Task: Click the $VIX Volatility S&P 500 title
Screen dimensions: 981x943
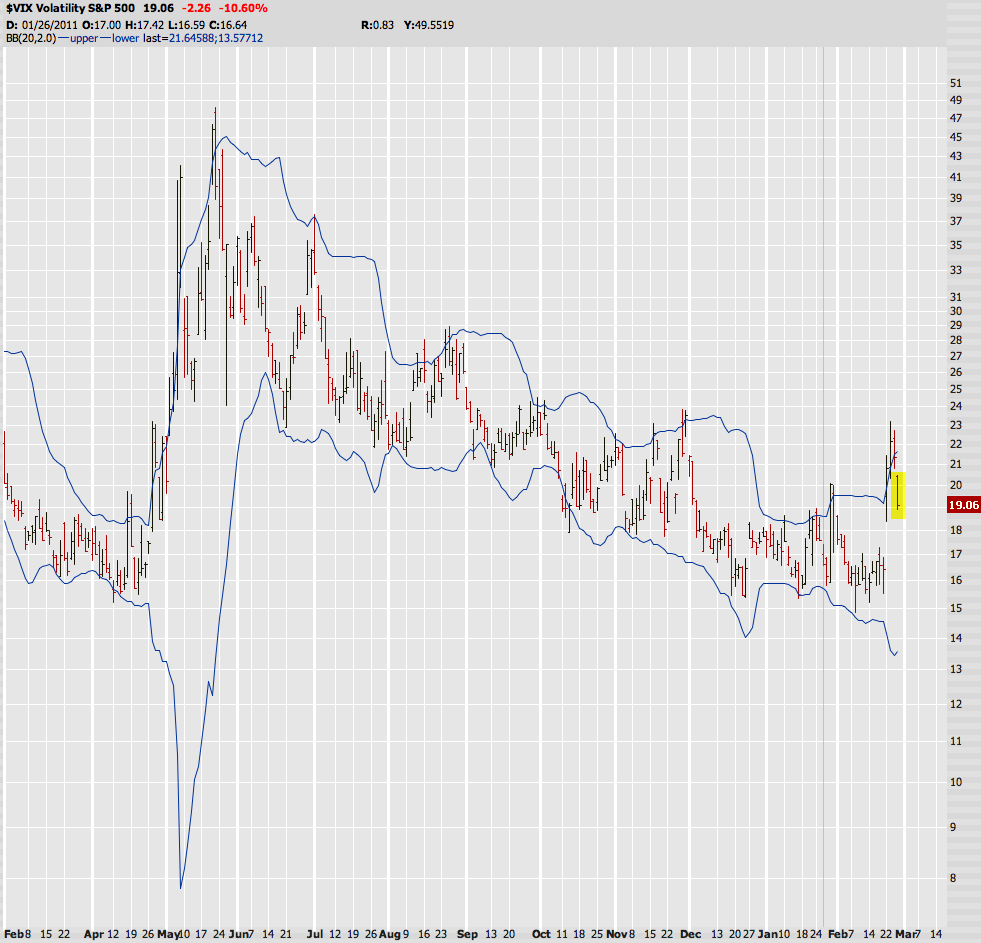Action: point(67,8)
